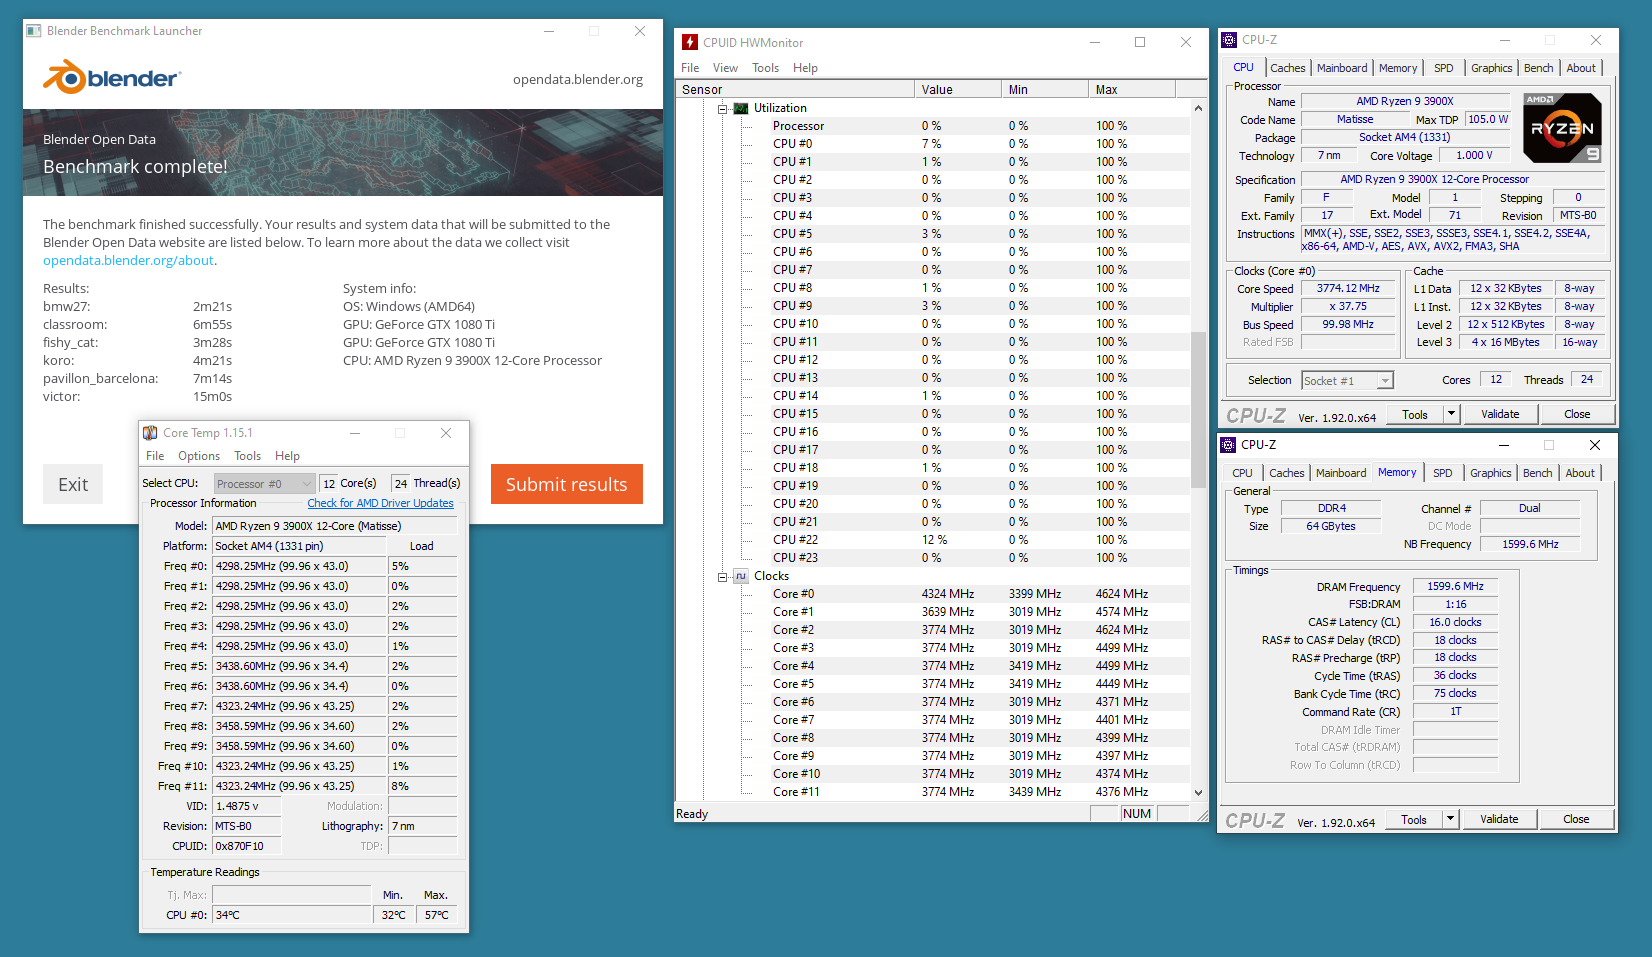Image resolution: width=1652 pixels, height=957 pixels.
Task: Click Validate in lower CPU-Z window
Action: point(1499,819)
